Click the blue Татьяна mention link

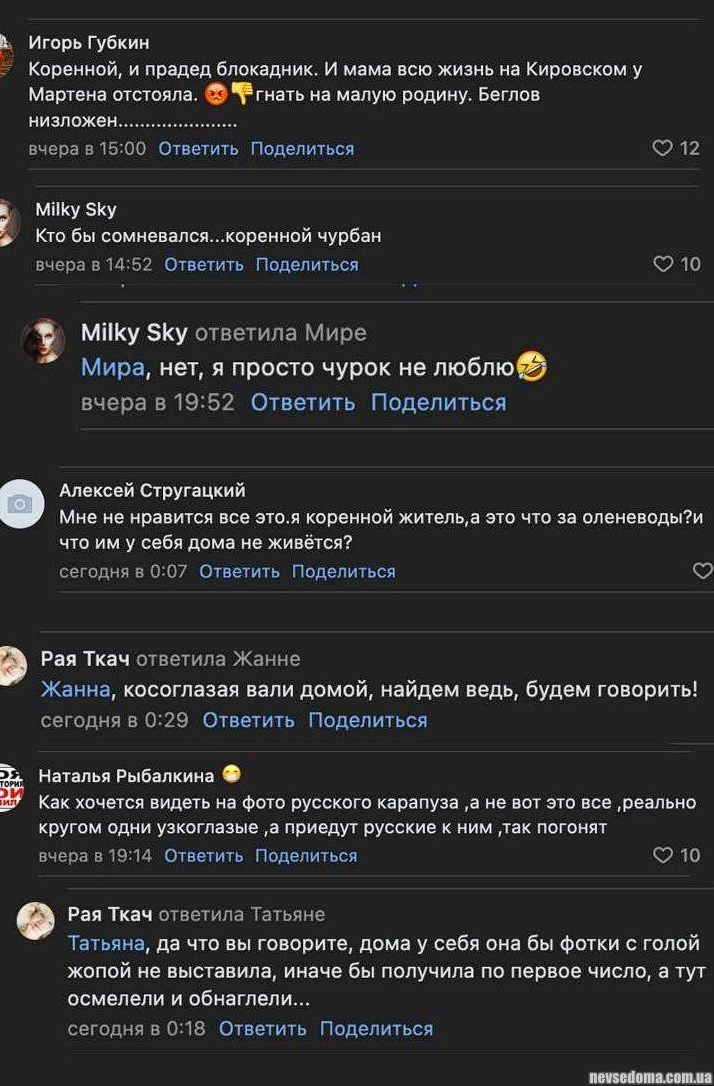[x=106, y=944]
